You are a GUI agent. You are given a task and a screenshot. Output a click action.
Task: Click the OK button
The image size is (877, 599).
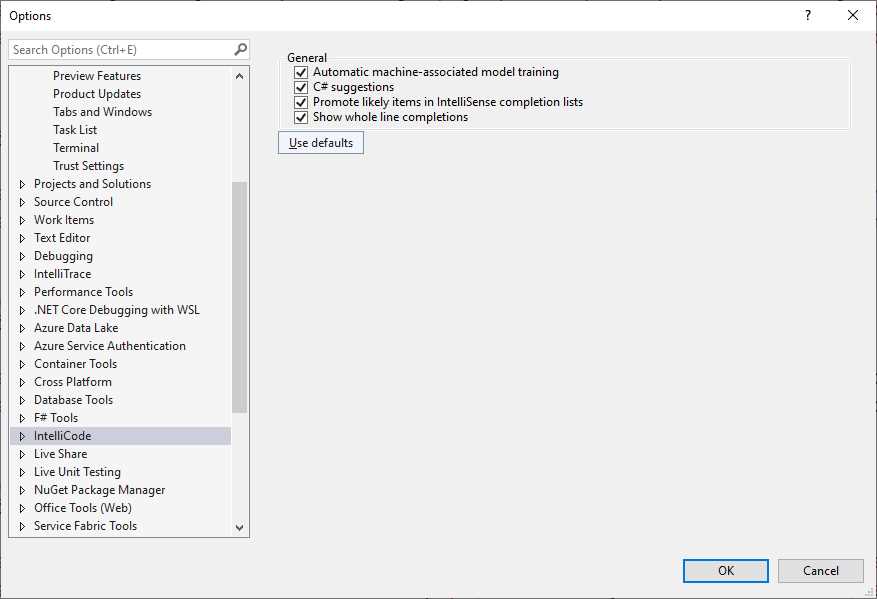pyautogui.click(x=725, y=570)
